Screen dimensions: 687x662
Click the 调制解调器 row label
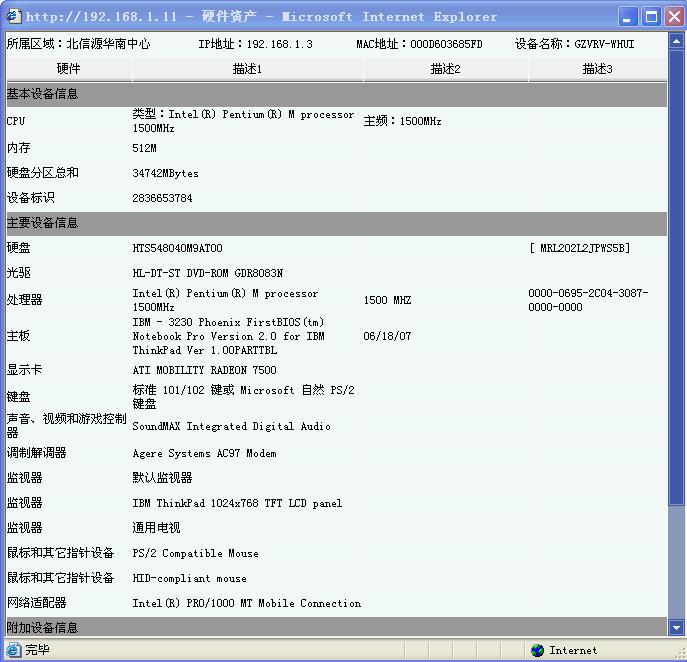click(x=37, y=453)
